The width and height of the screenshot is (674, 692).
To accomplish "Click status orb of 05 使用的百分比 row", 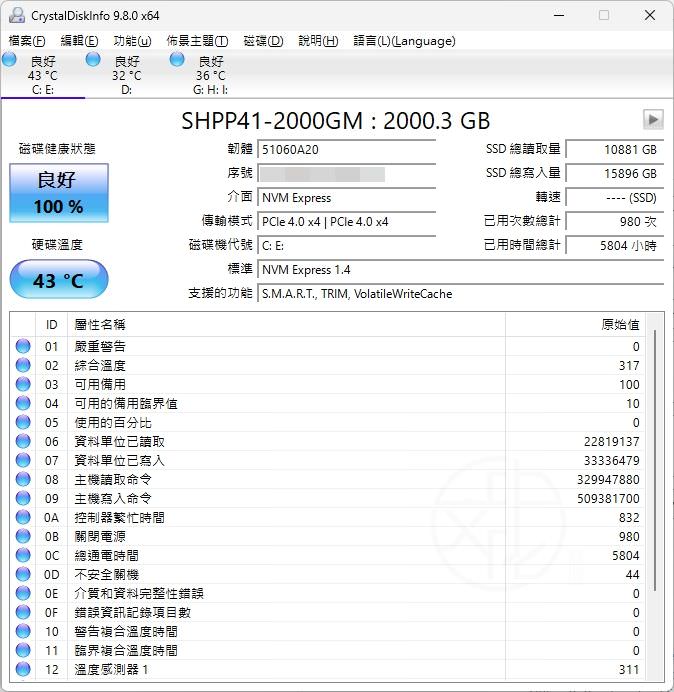I will coord(23,422).
